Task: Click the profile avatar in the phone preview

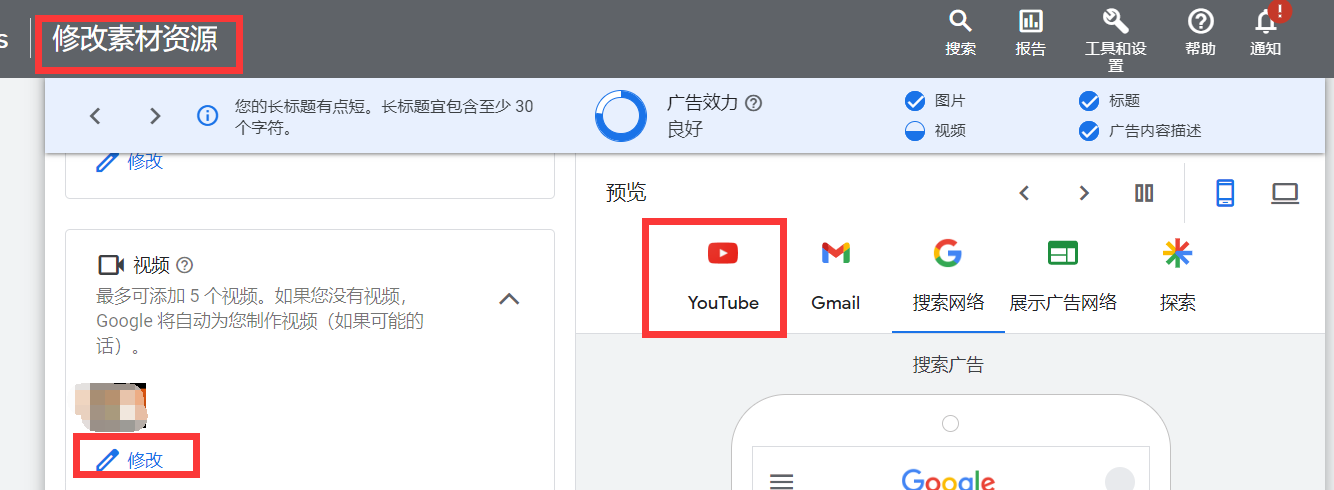Action: point(1120,480)
